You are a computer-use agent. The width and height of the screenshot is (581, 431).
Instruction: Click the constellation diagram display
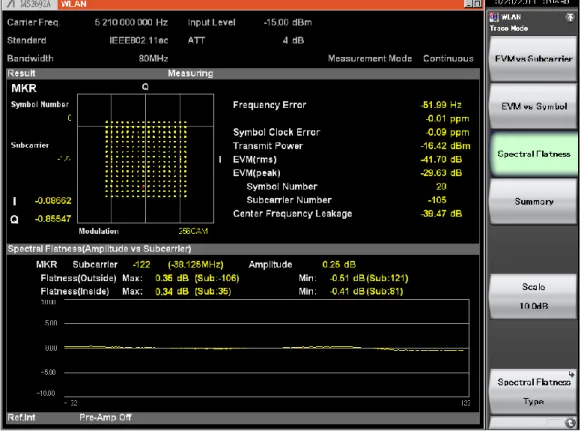tap(145, 158)
